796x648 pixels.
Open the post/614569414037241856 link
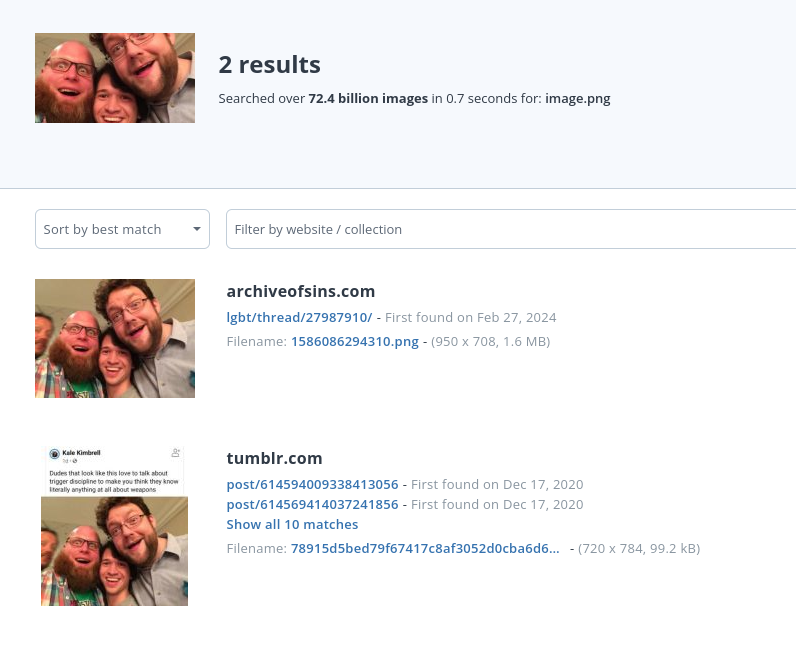point(312,504)
